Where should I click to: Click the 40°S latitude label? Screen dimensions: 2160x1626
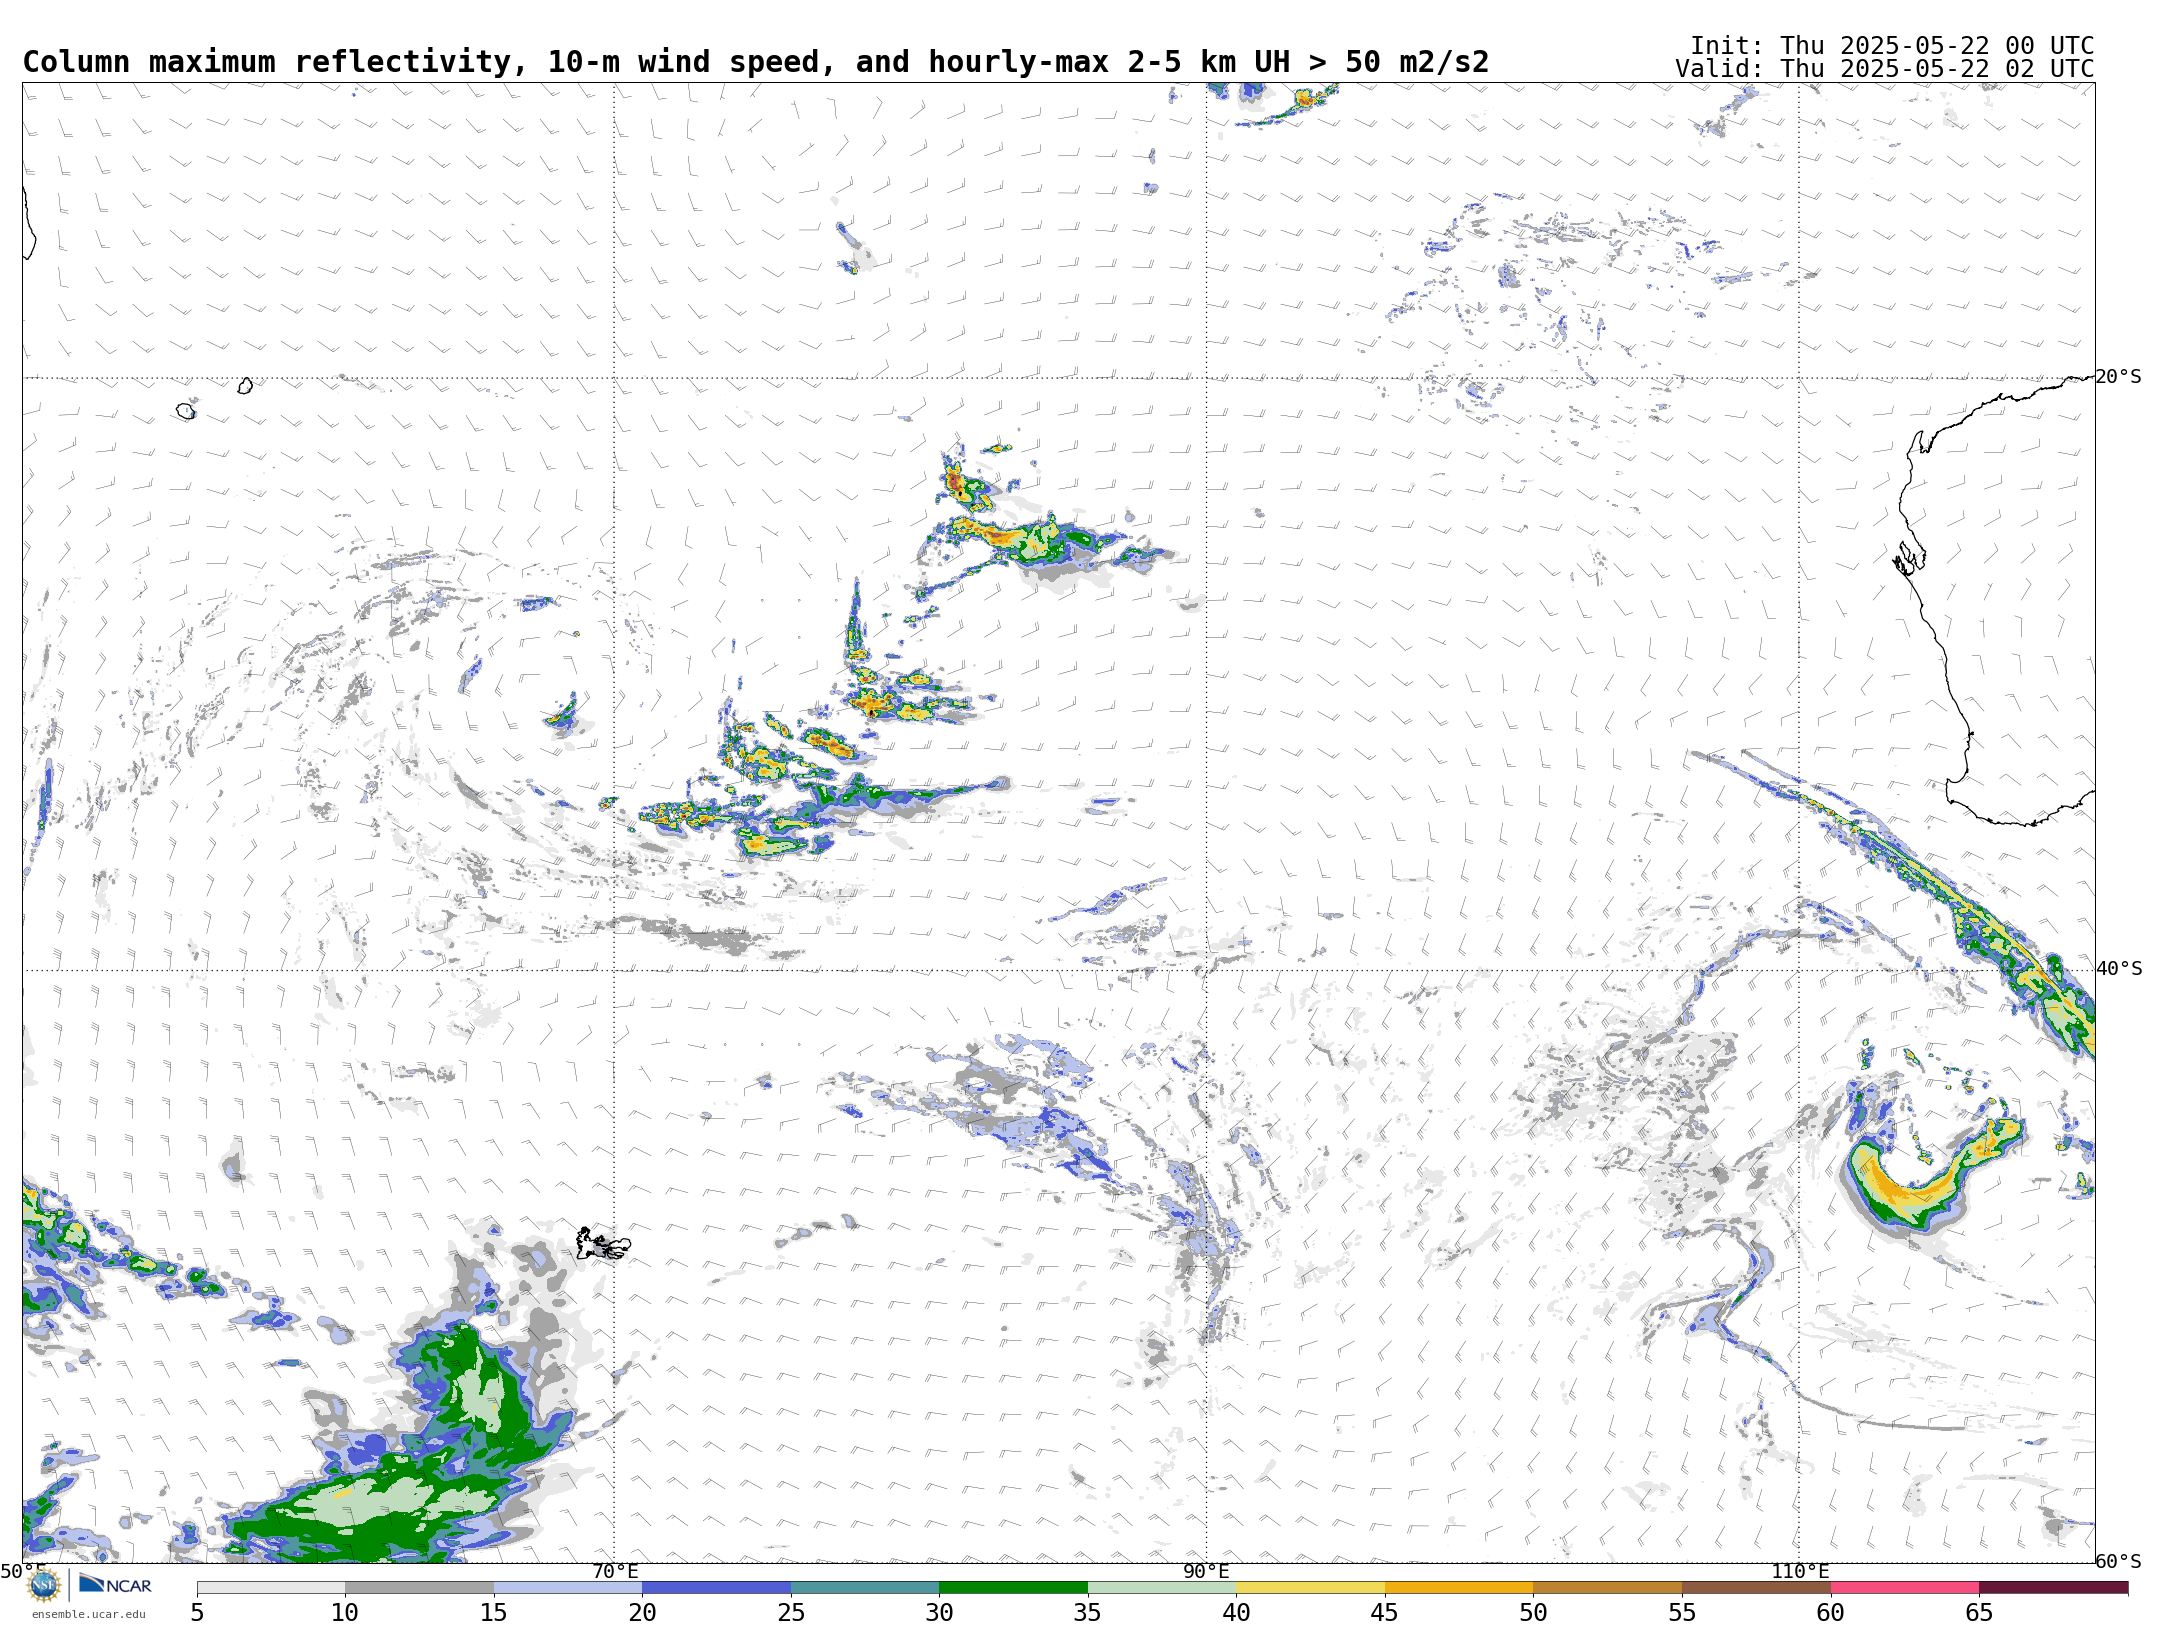tap(2119, 969)
